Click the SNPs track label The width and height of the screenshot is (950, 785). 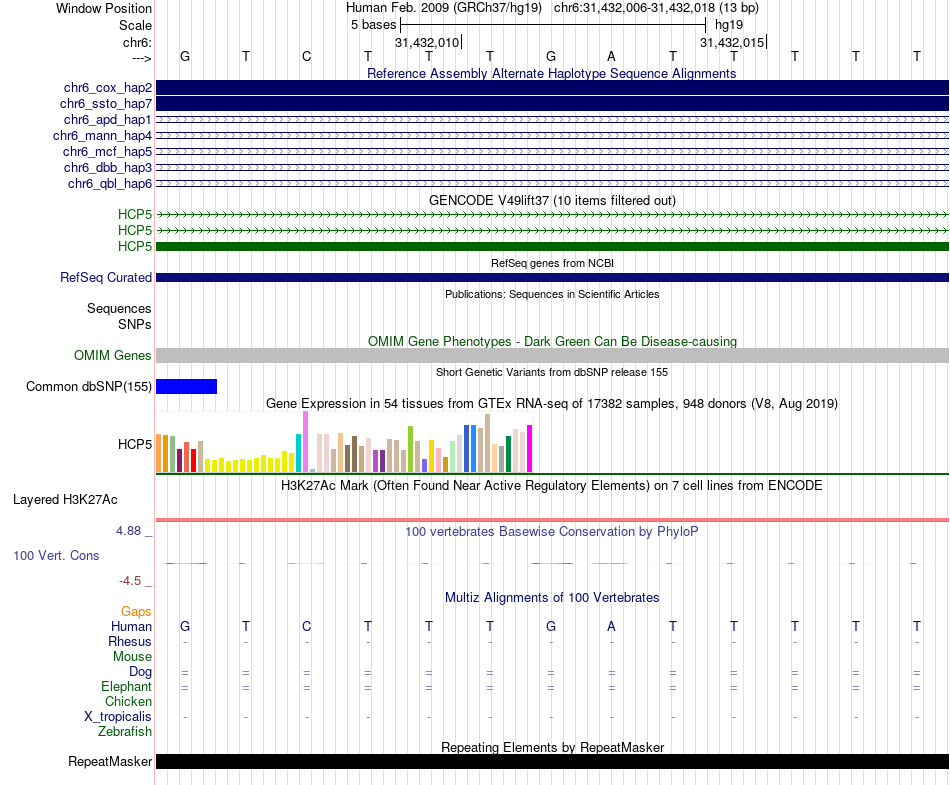click(x=135, y=325)
